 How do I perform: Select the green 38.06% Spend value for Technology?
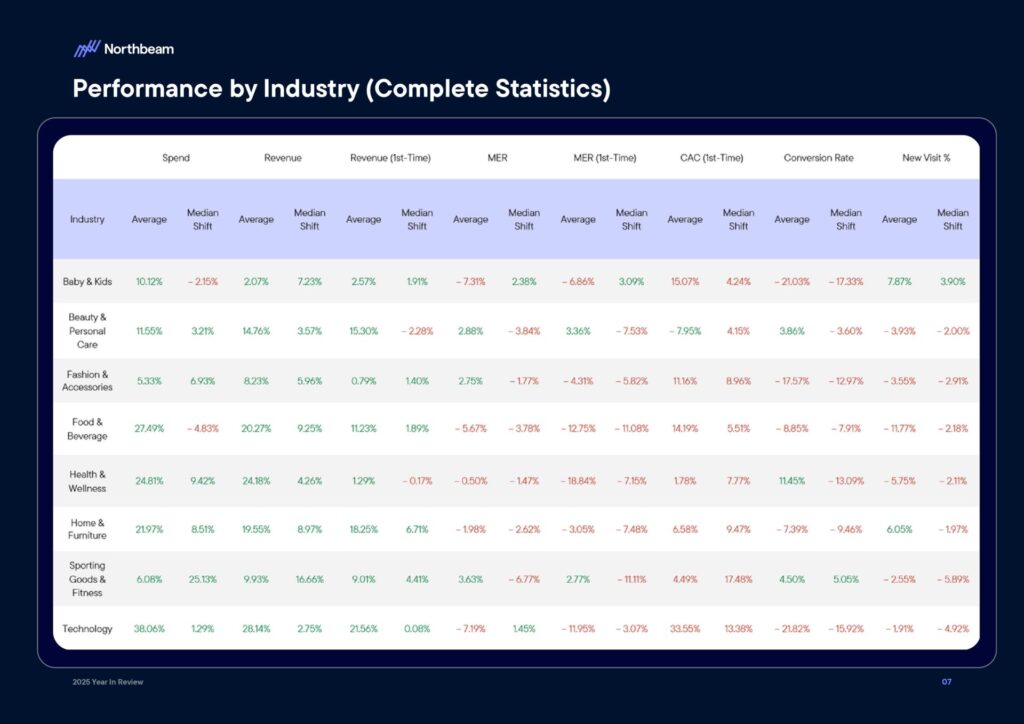tap(149, 628)
